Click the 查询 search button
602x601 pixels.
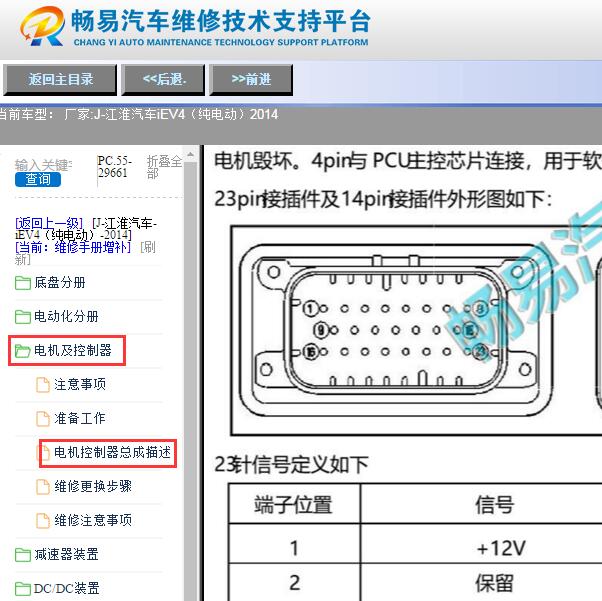(38, 179)
